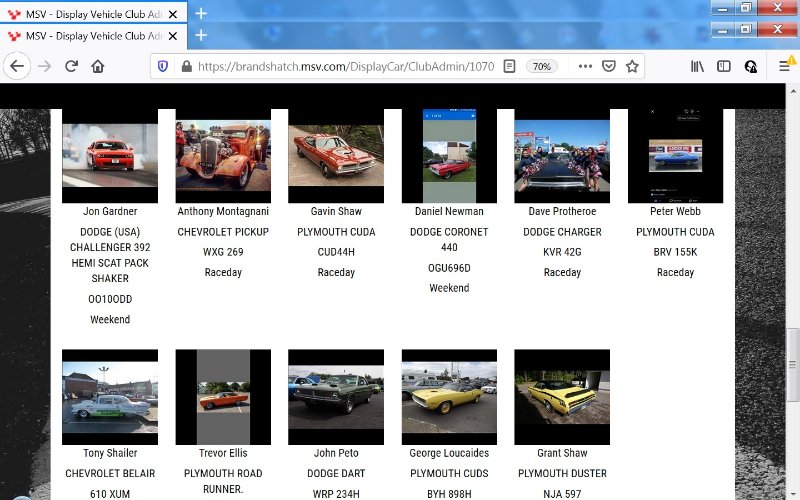Open the tracking protection shield icon
The width and height of the screenshot is (800, 500).
point(163,66)
